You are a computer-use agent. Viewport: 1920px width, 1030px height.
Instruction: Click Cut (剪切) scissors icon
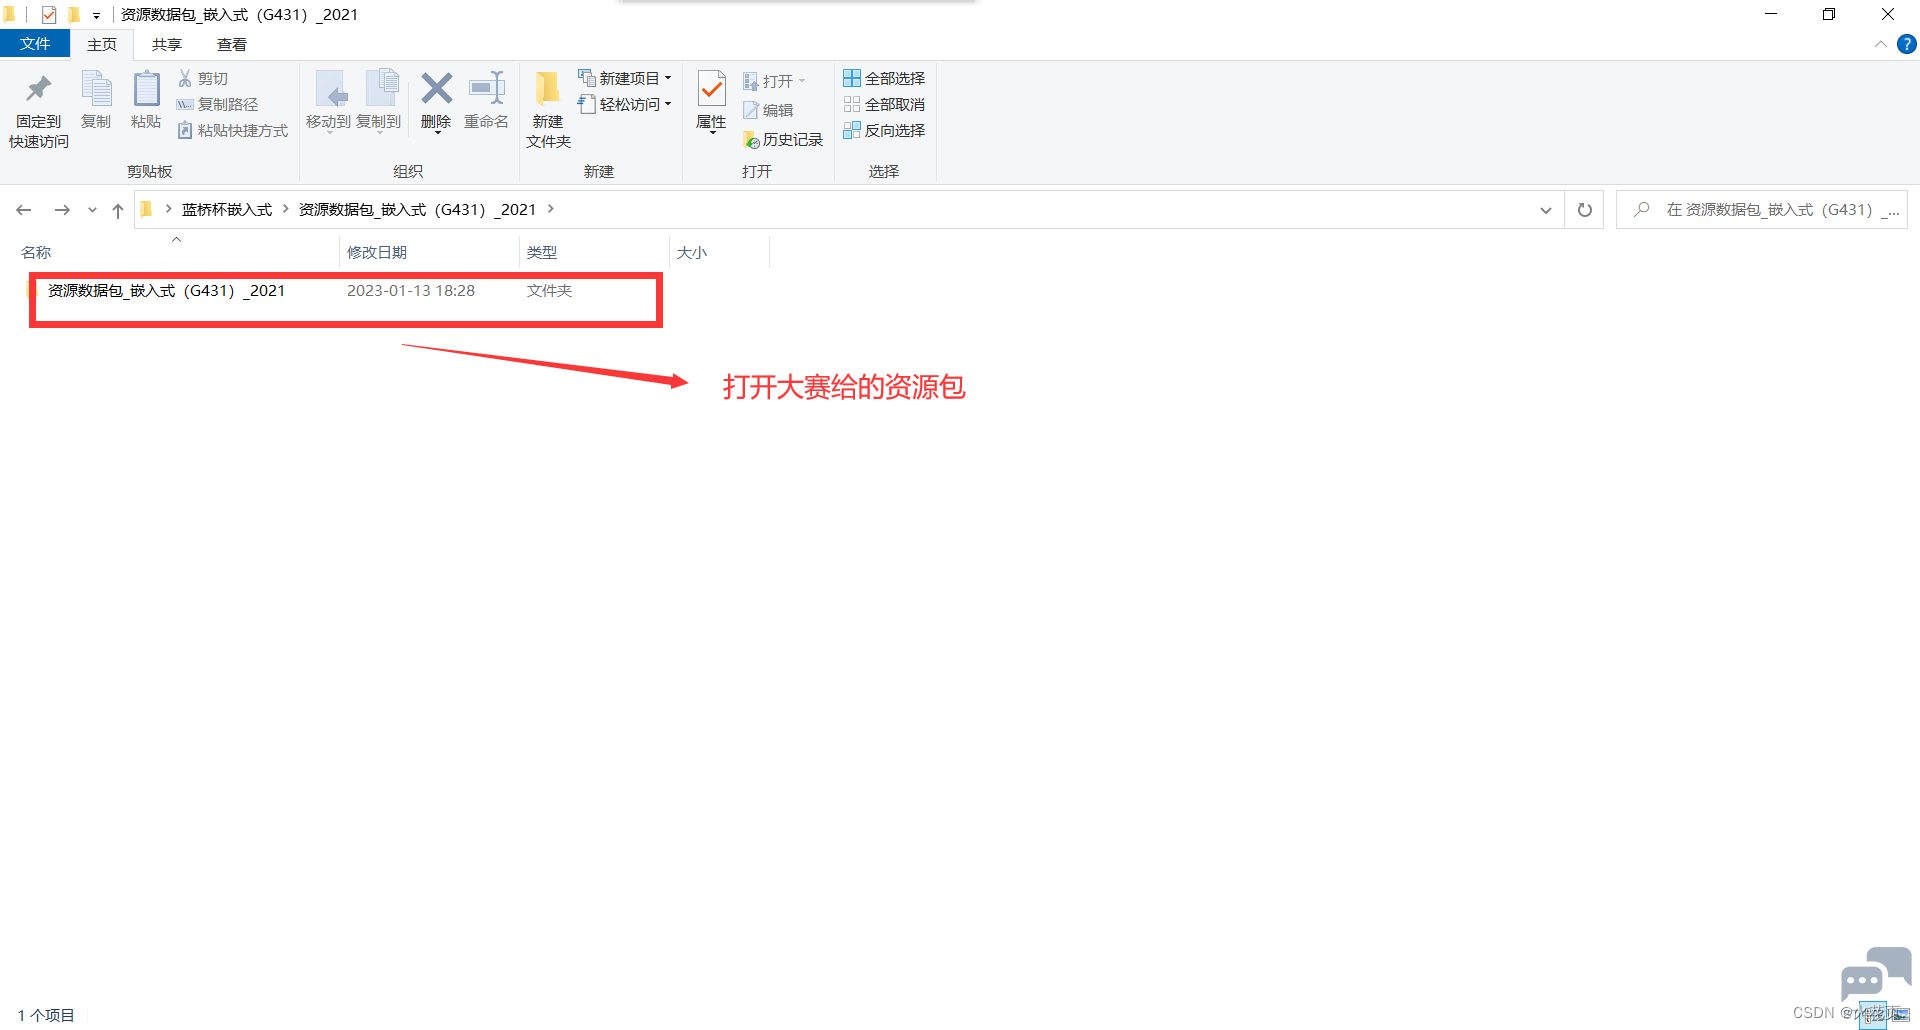point(185,78)
